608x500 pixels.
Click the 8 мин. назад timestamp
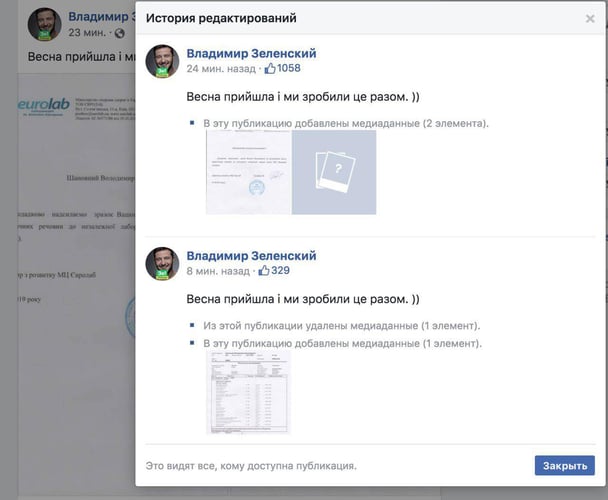tap(218, 271)
